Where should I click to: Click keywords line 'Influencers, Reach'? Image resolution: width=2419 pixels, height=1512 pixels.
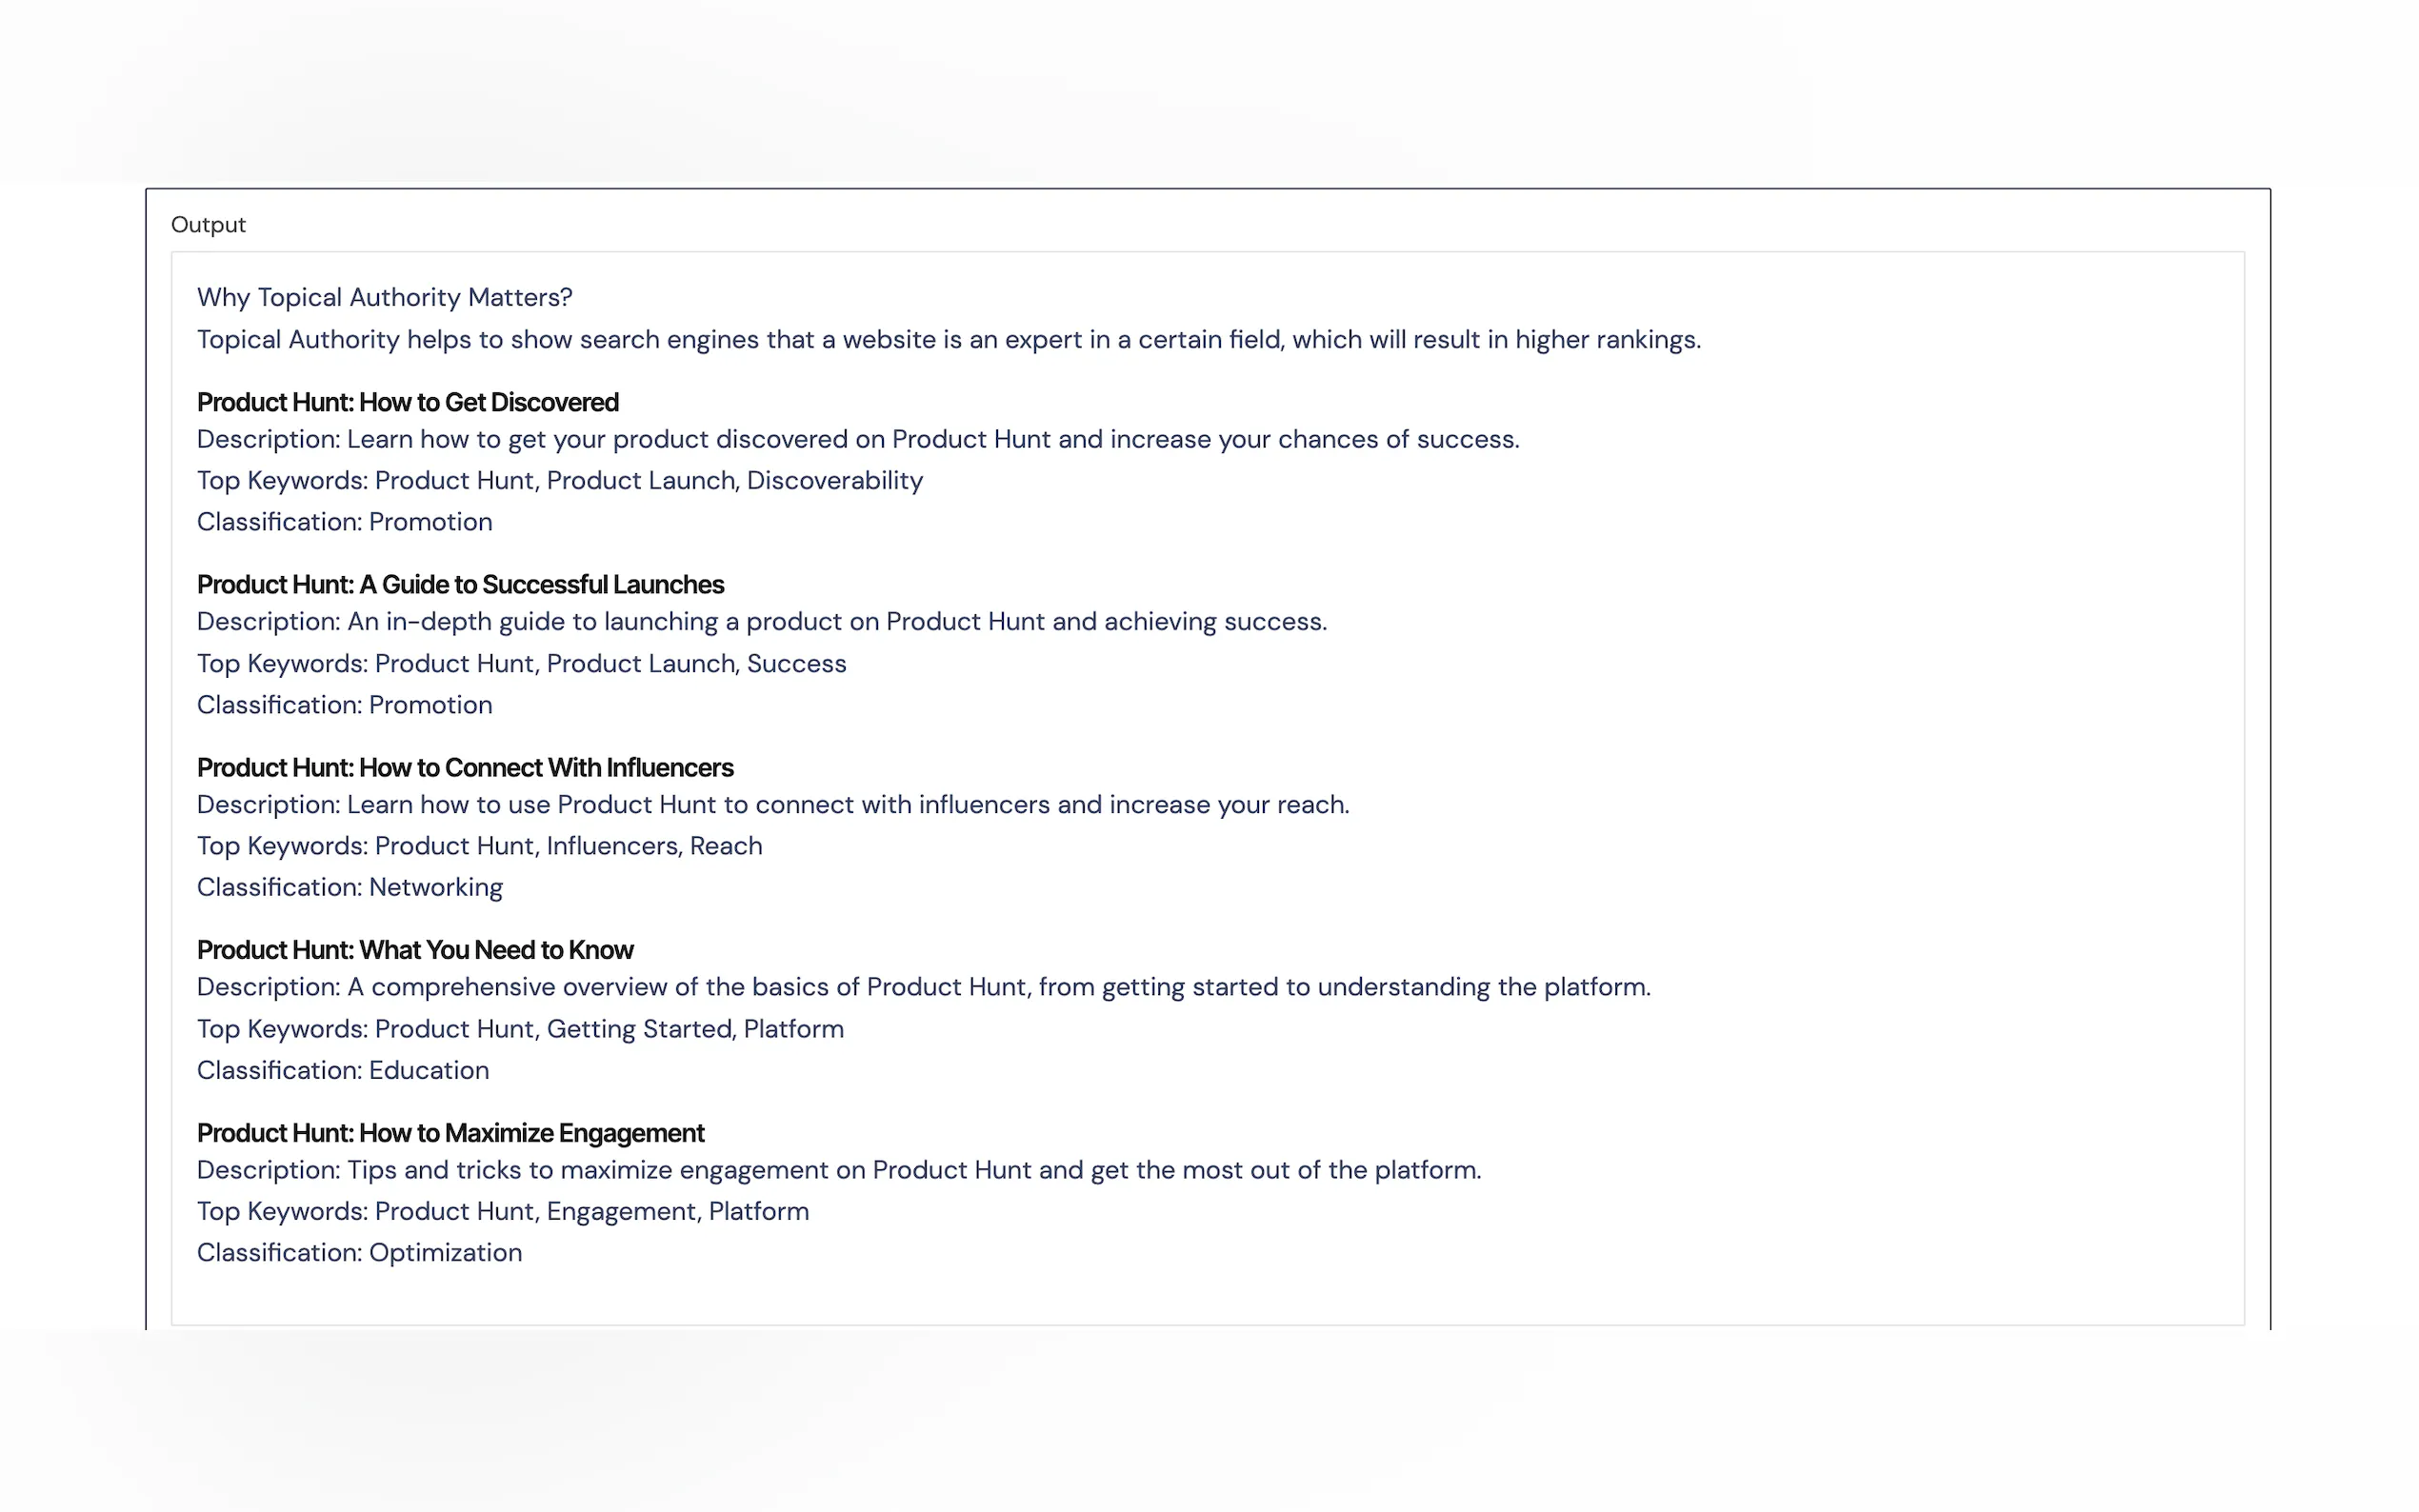click(479, 846)
